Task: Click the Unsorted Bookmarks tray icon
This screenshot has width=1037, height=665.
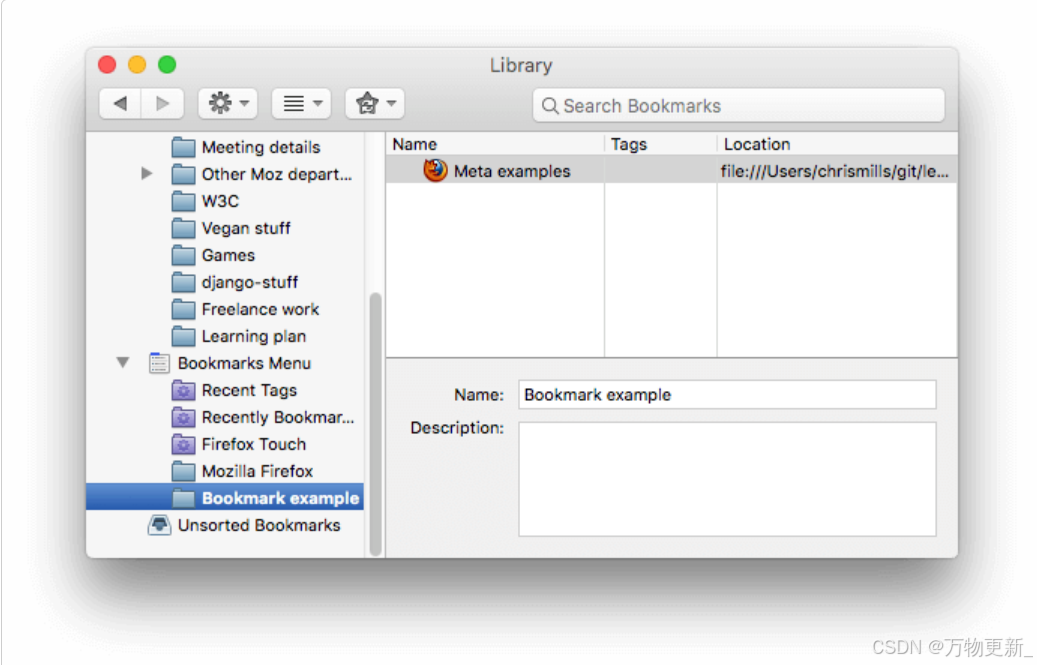Action: coord(159,525)
